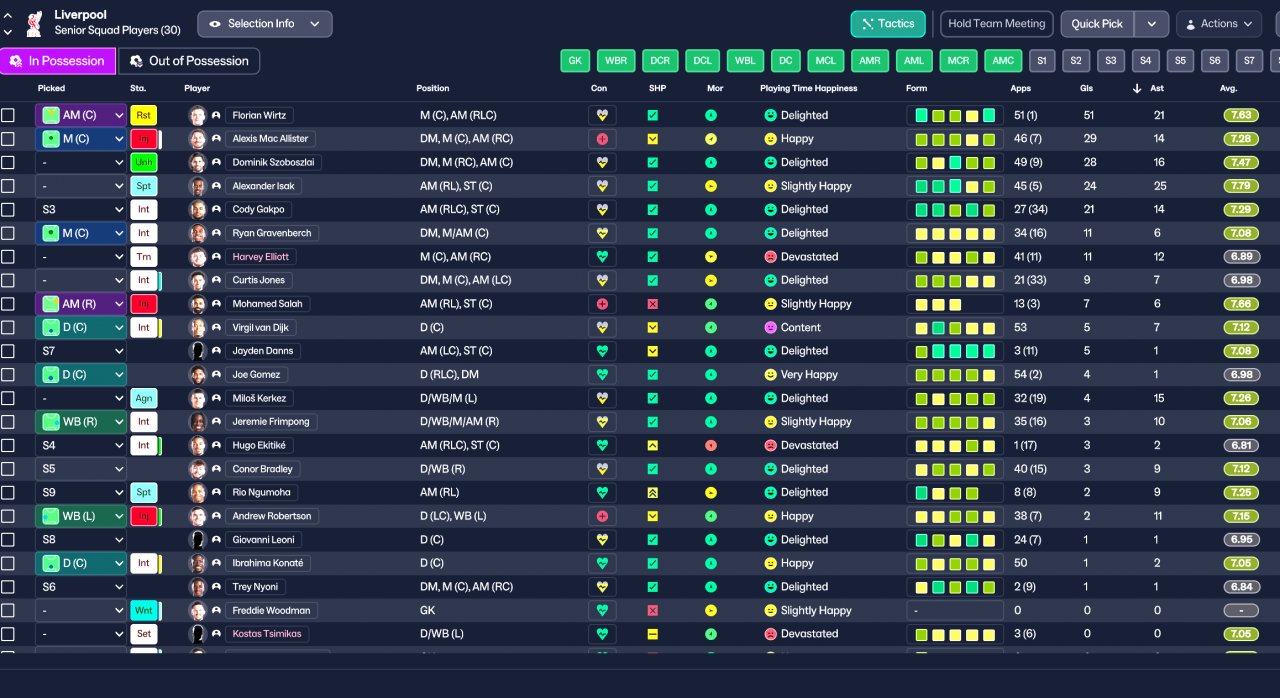Tick the checkbox for Florian Wirtz
1280x698 pixels.
[x=8, y=115]
